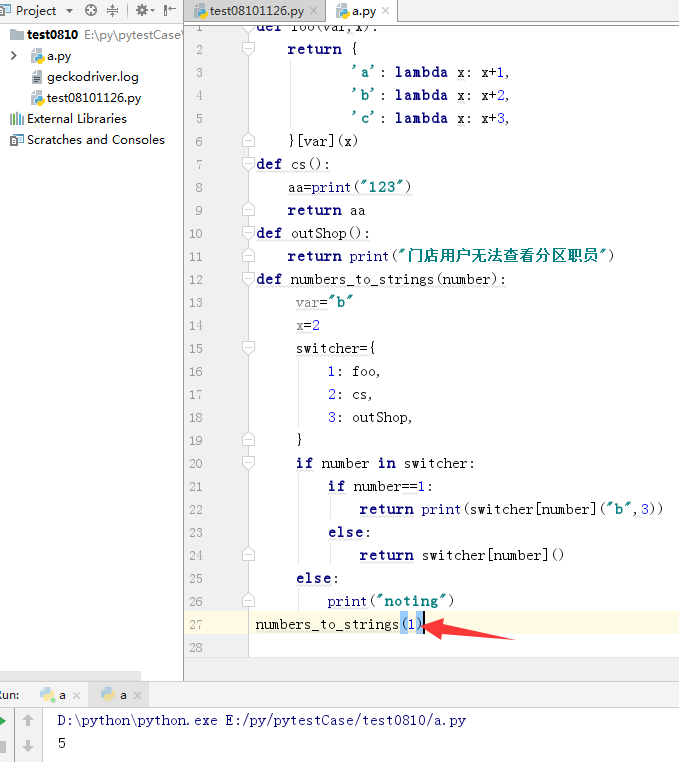Viewport: 679px width, 762px height.
Task: Switch to the test08101126.py editor tab
Action: tap(257, 11)
